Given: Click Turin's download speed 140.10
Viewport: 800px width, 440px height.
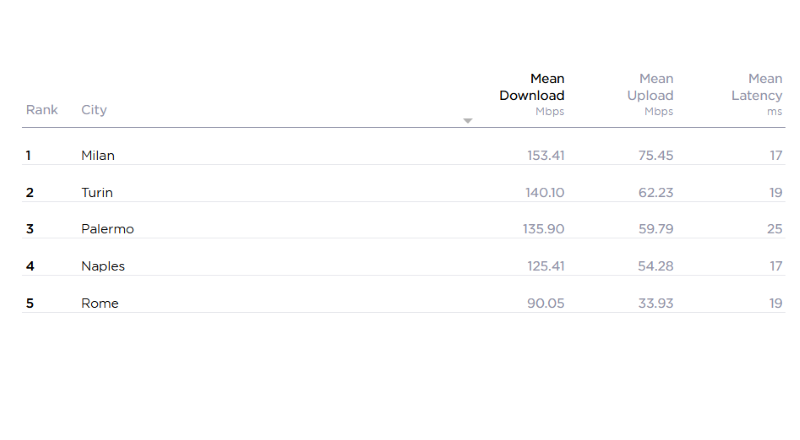Looking at the screenshot, I should tap(544, 192).
